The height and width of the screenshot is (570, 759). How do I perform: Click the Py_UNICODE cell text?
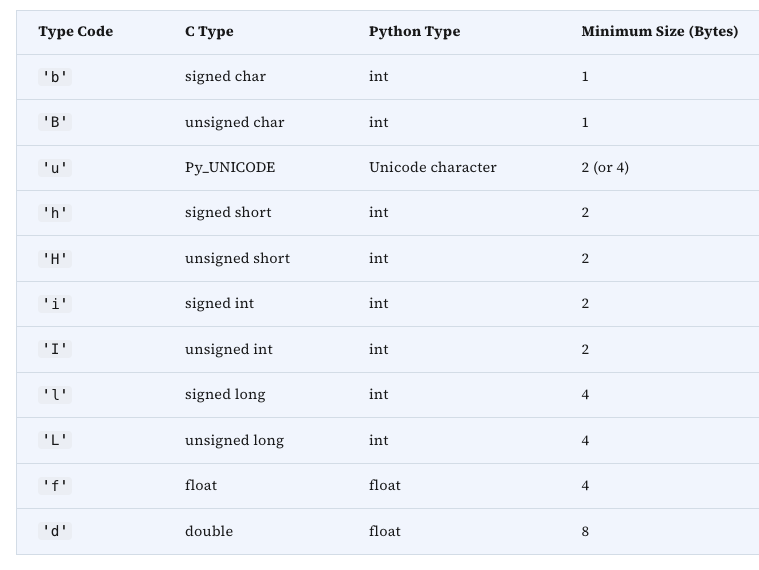coord(230,167)
